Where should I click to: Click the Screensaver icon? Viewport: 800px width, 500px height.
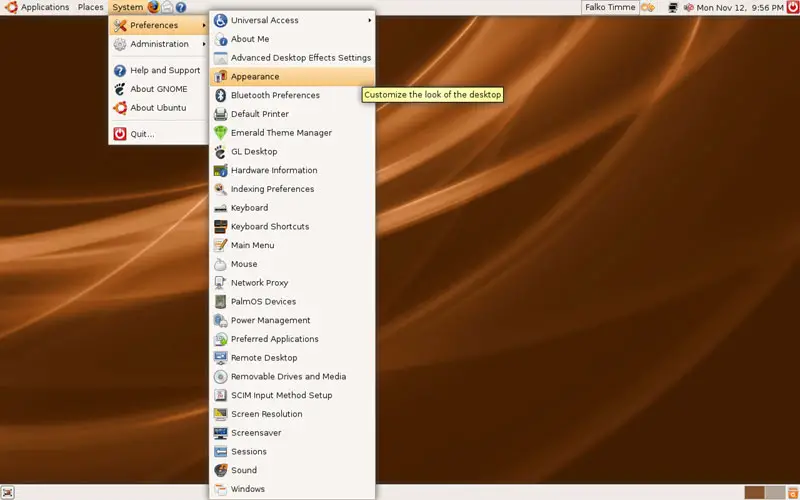tap(220, 433)
